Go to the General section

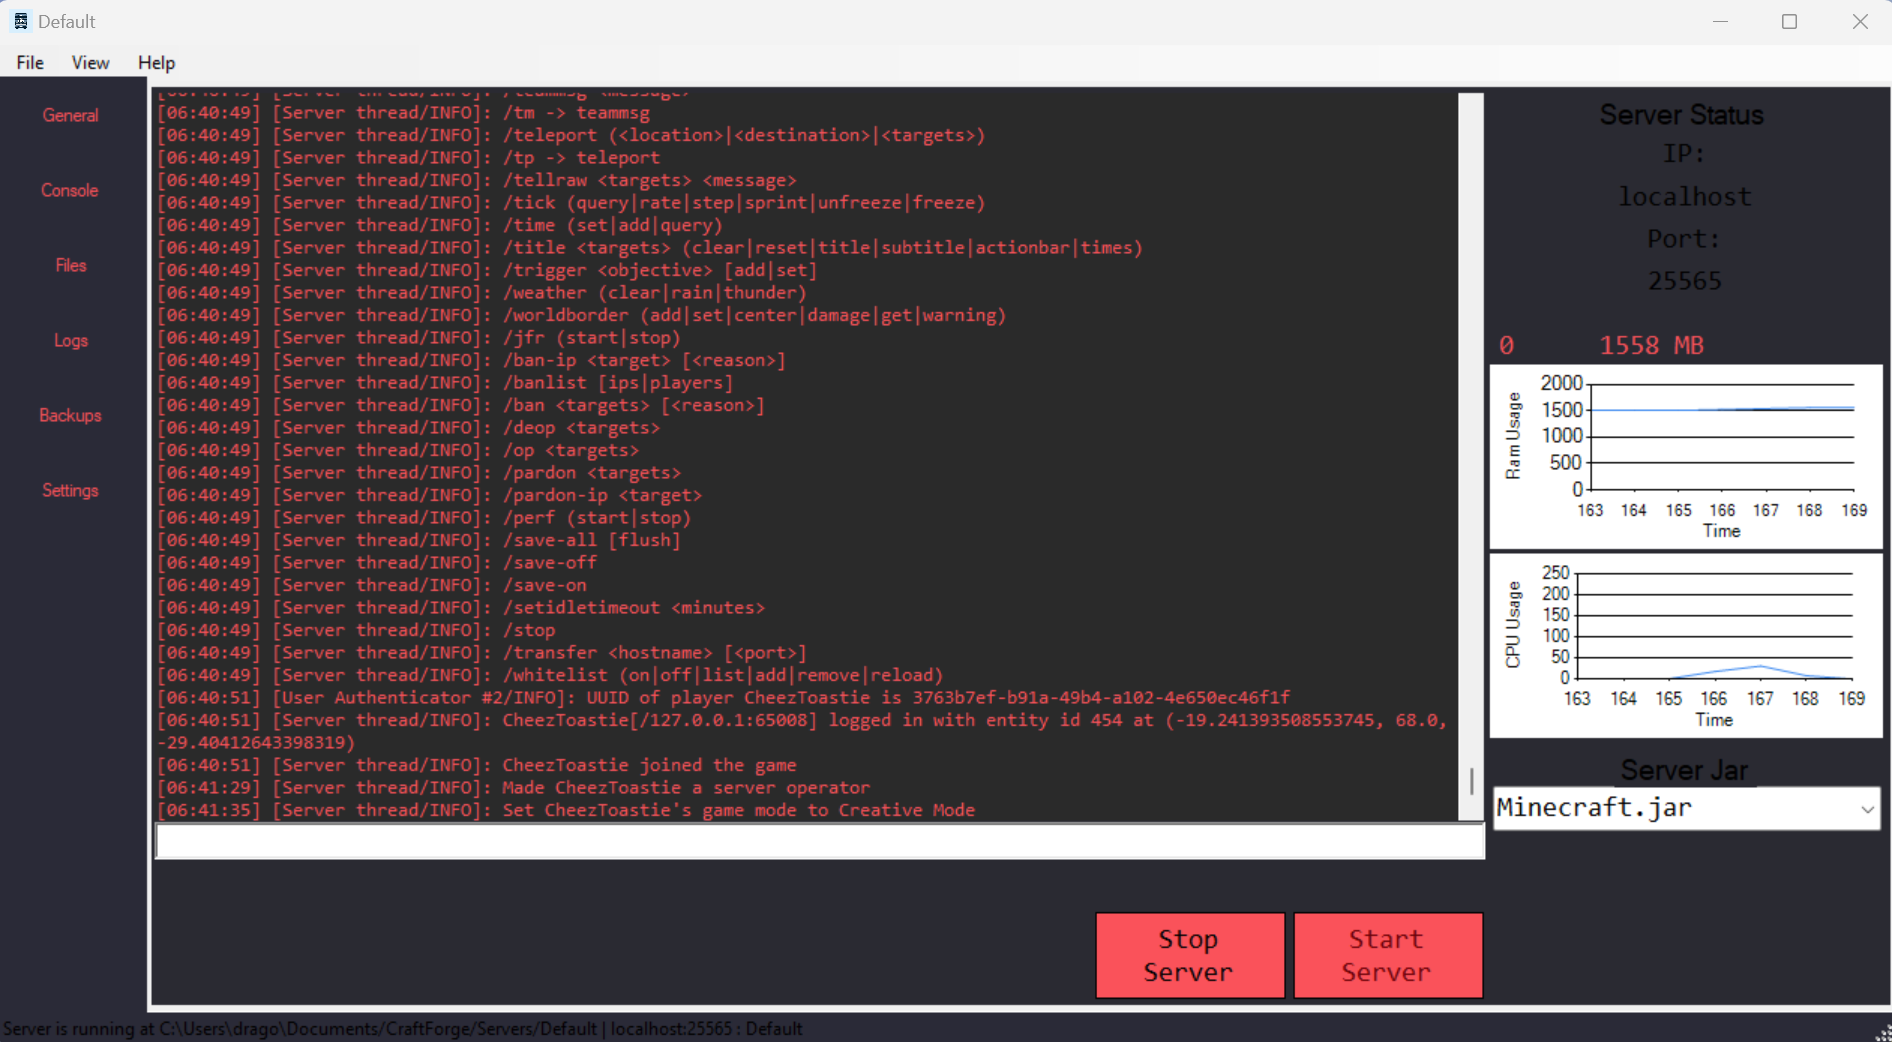tap(70, 115)
